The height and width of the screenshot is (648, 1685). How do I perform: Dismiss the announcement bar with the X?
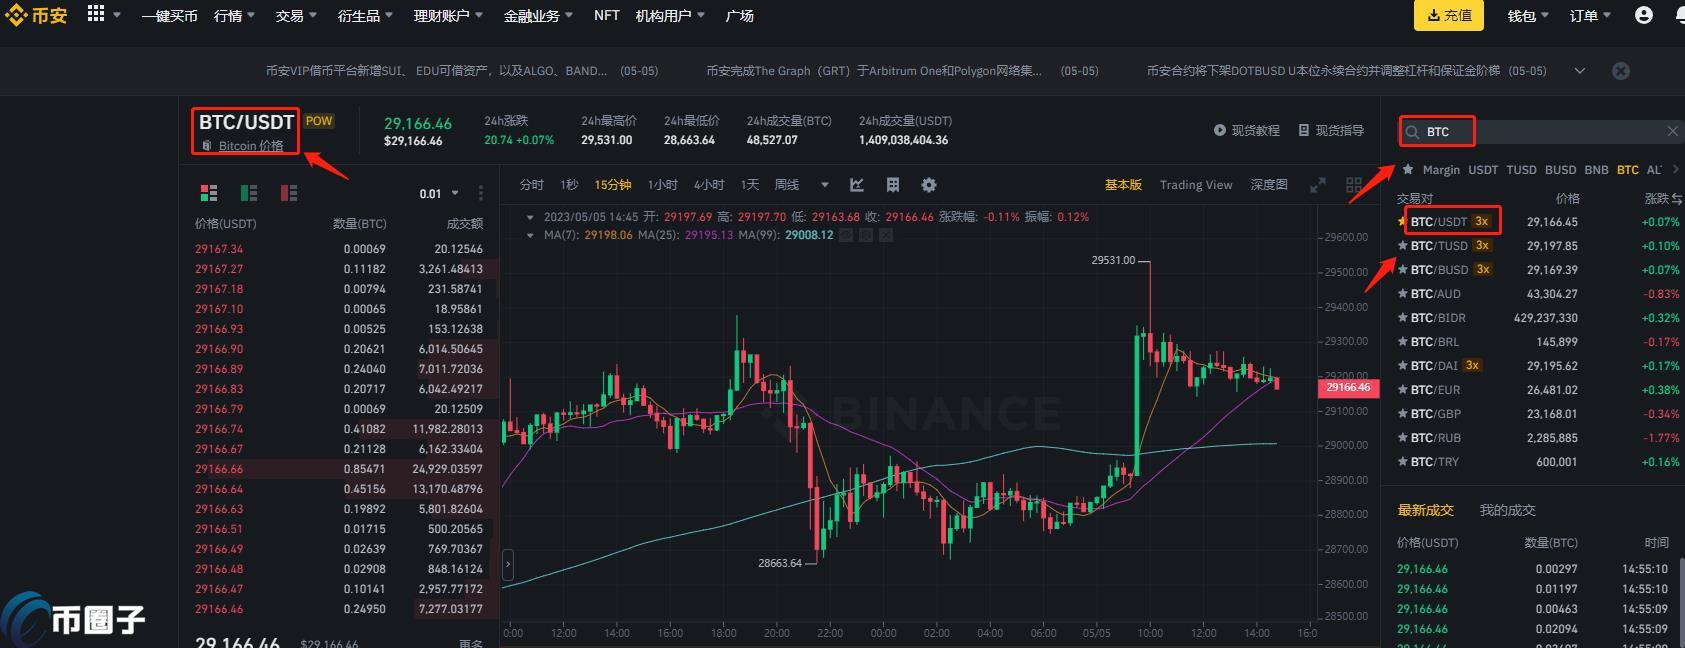[x=1621, y=71]
